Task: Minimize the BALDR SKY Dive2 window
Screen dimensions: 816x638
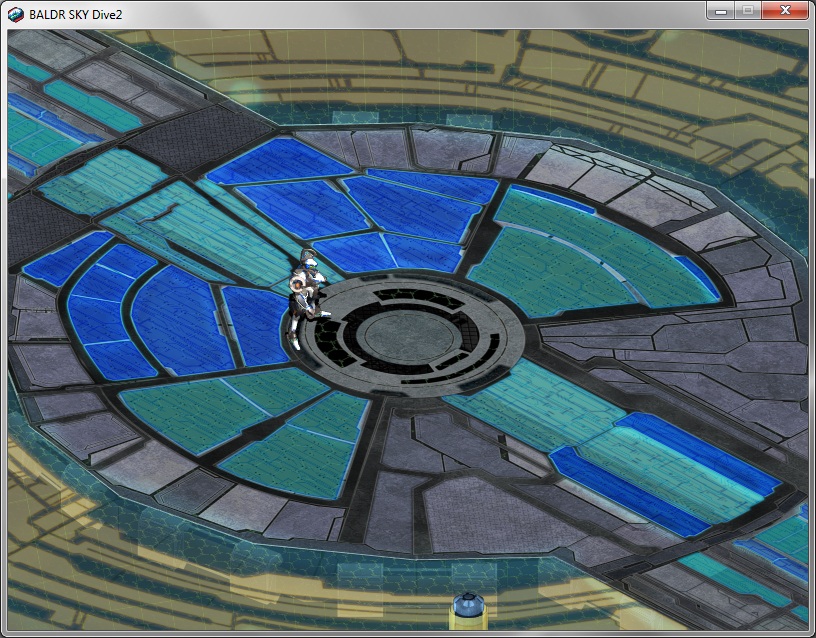Action: click(721, 11)
